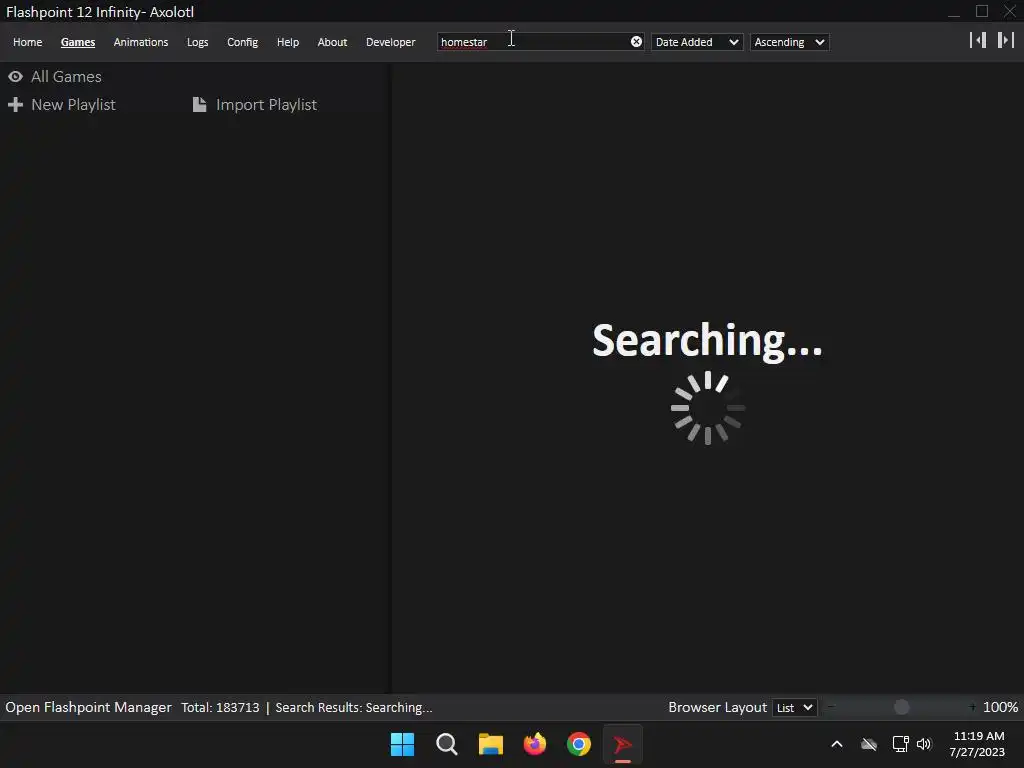Viewport: 1024px width, 768px height.
Task: Launch Chrome from the taskbar
Action: 579,744
